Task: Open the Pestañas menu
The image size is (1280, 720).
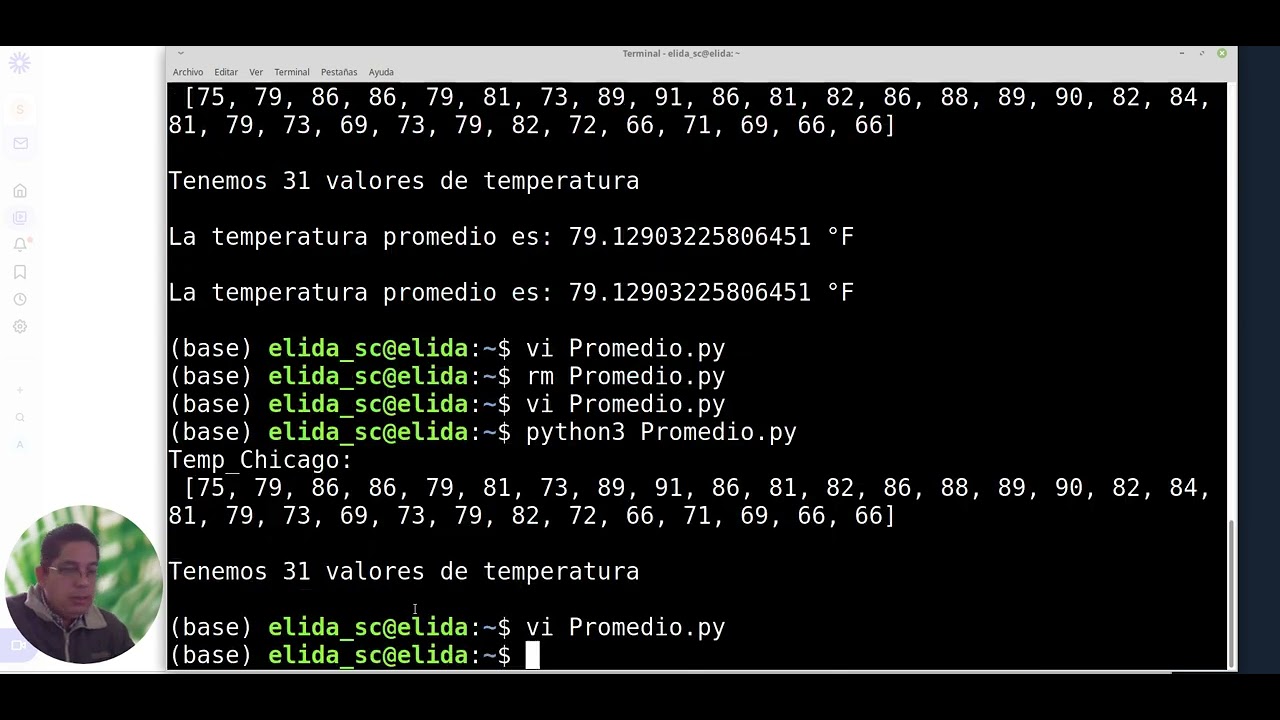Action: tap(339, 72)
